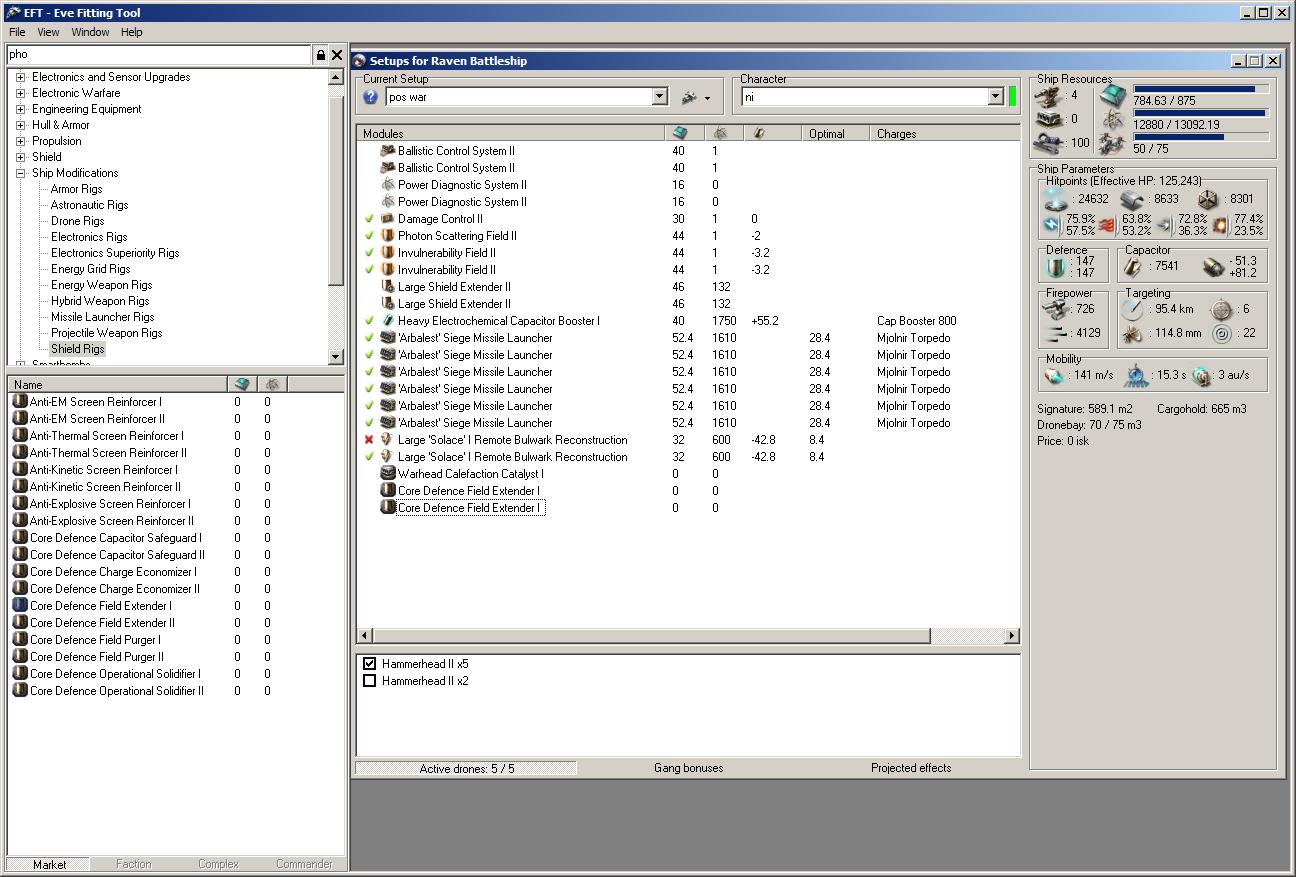Click the Core Defence Field Purger II icon
This screenshot has width=1296, height=877.
pos(19,657)
